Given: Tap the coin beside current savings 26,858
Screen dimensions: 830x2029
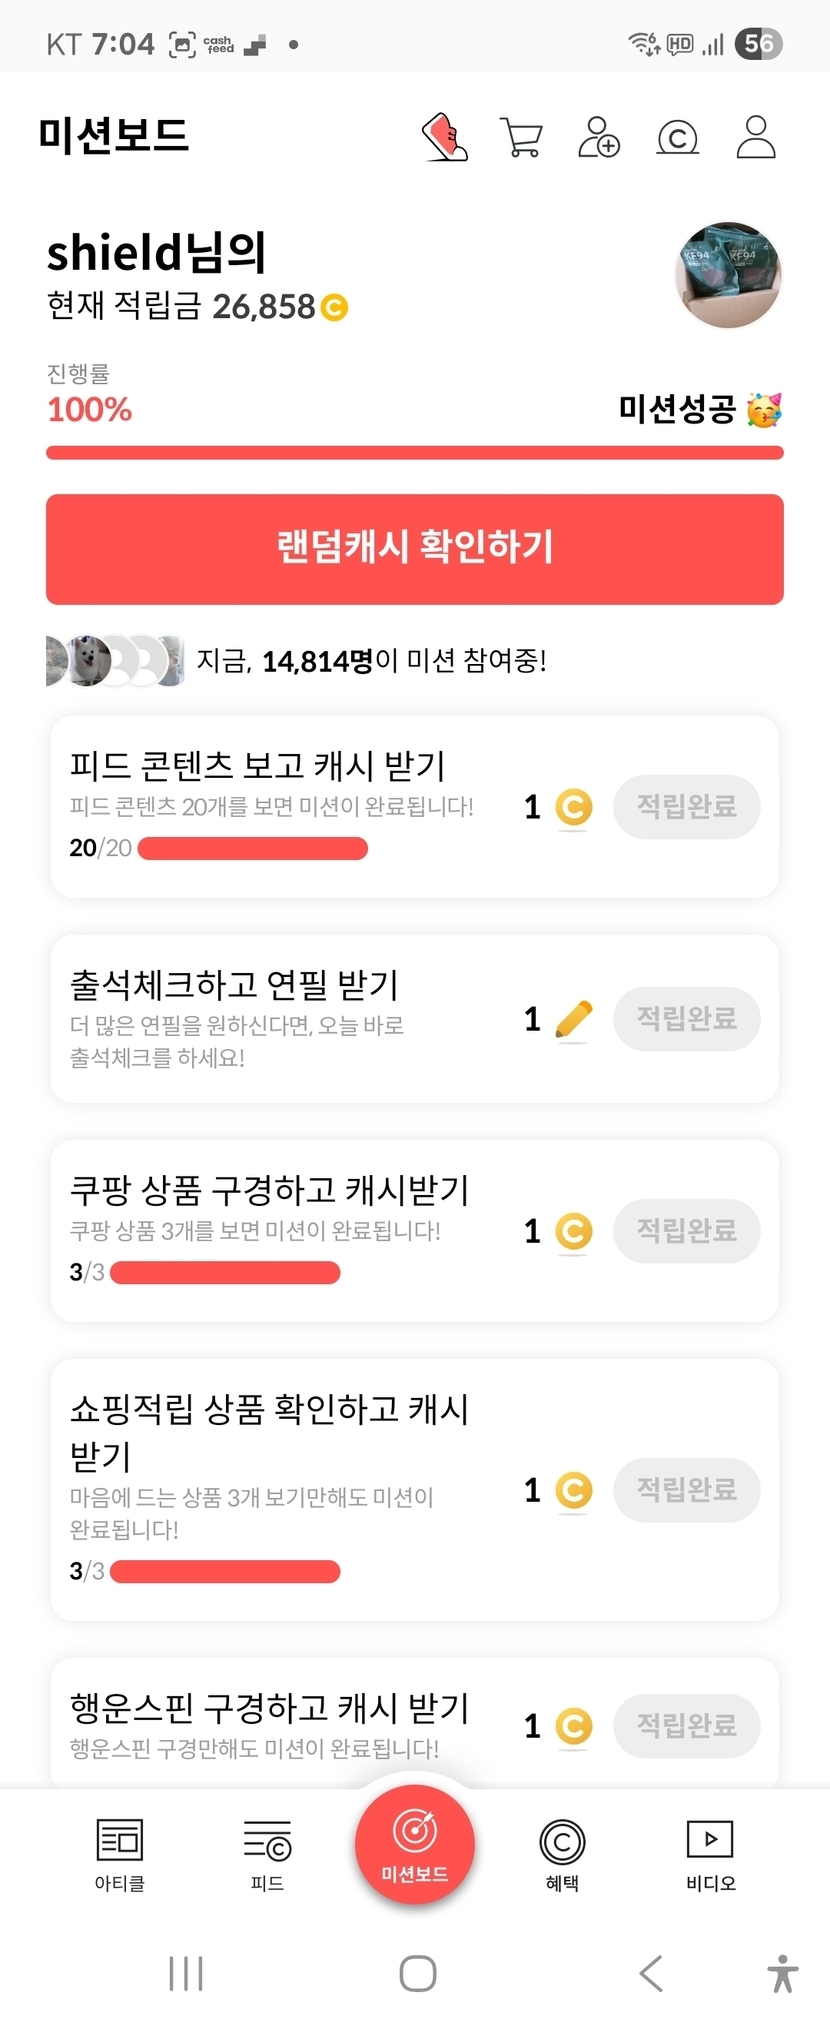Looking at the screenshot, I should pyautogui.click(x=334, y=307).
